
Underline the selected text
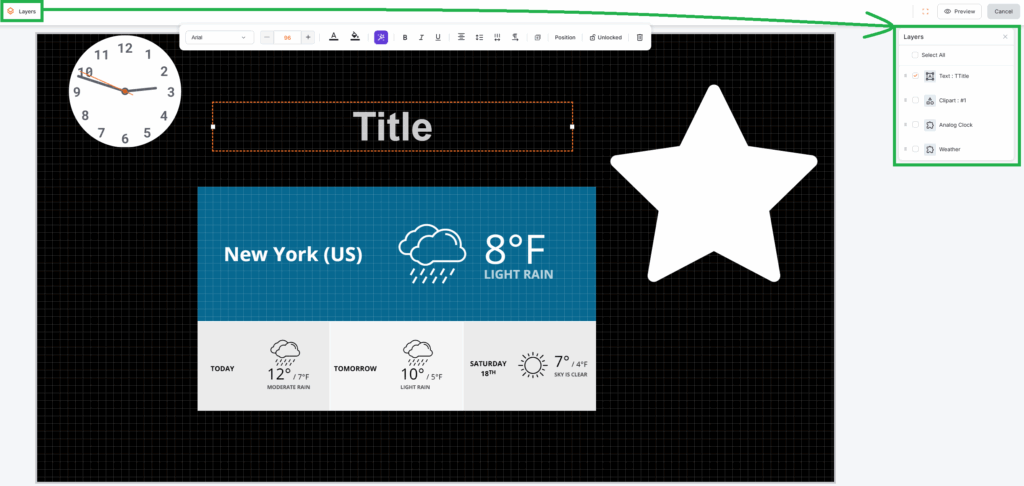(x=437, y=37)
